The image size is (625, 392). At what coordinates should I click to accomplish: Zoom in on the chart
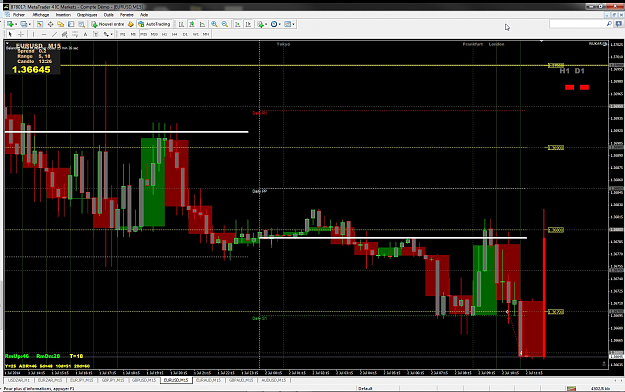214,24
